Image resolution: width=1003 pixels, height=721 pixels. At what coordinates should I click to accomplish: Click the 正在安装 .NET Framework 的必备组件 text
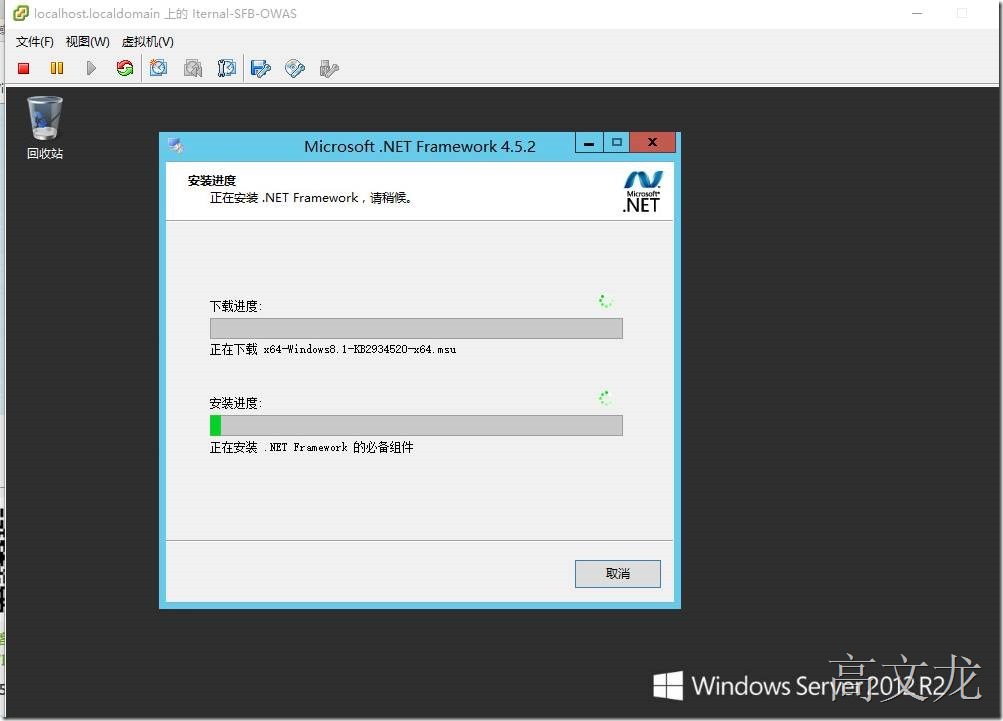(x=312, y=447)
